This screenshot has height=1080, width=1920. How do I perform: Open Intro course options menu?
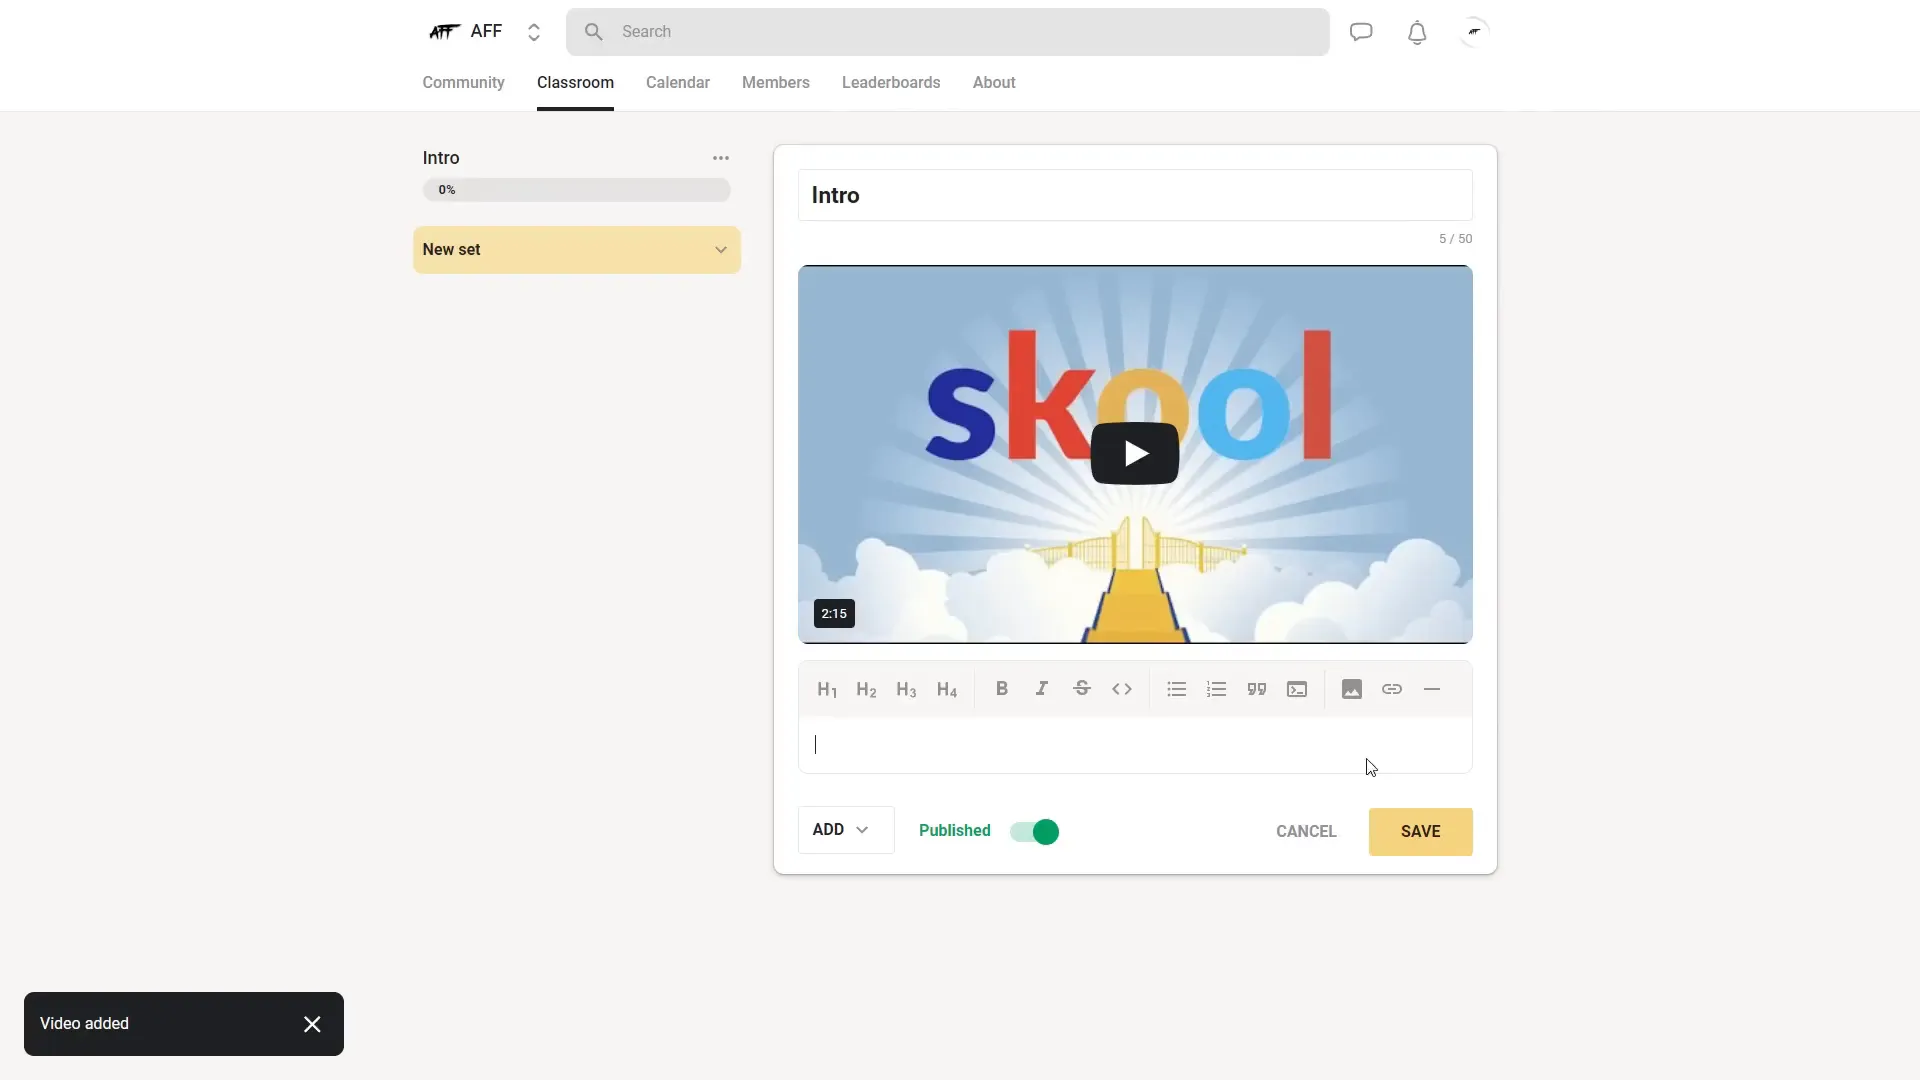point(721,158)
